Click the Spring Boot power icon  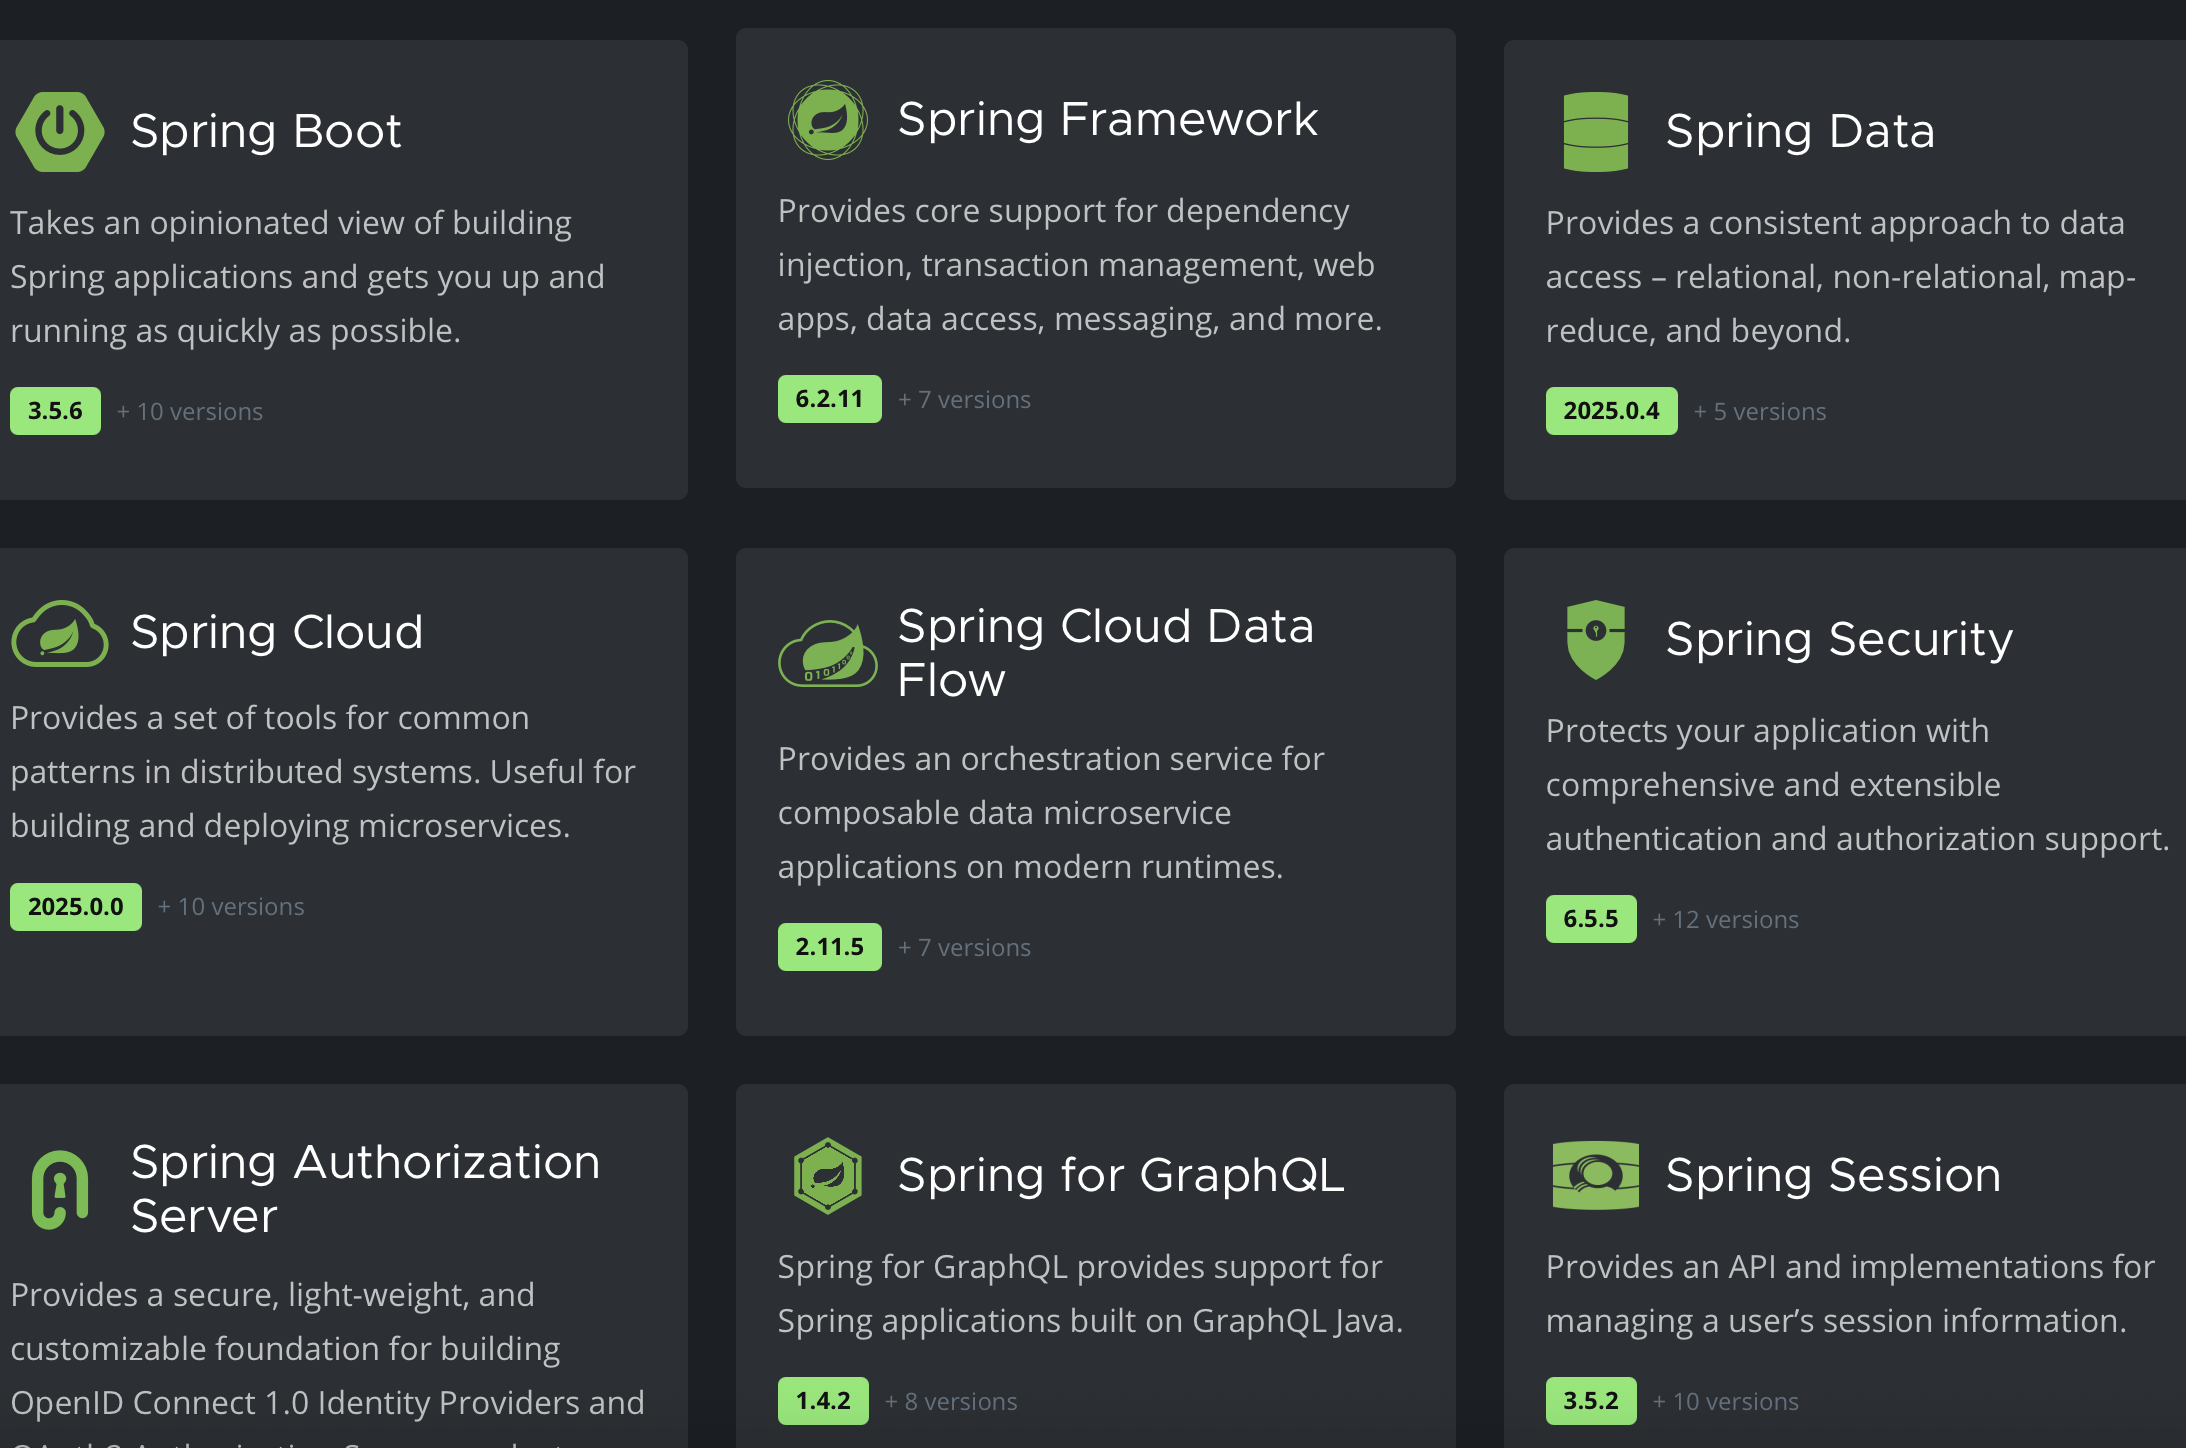(60, 131)
